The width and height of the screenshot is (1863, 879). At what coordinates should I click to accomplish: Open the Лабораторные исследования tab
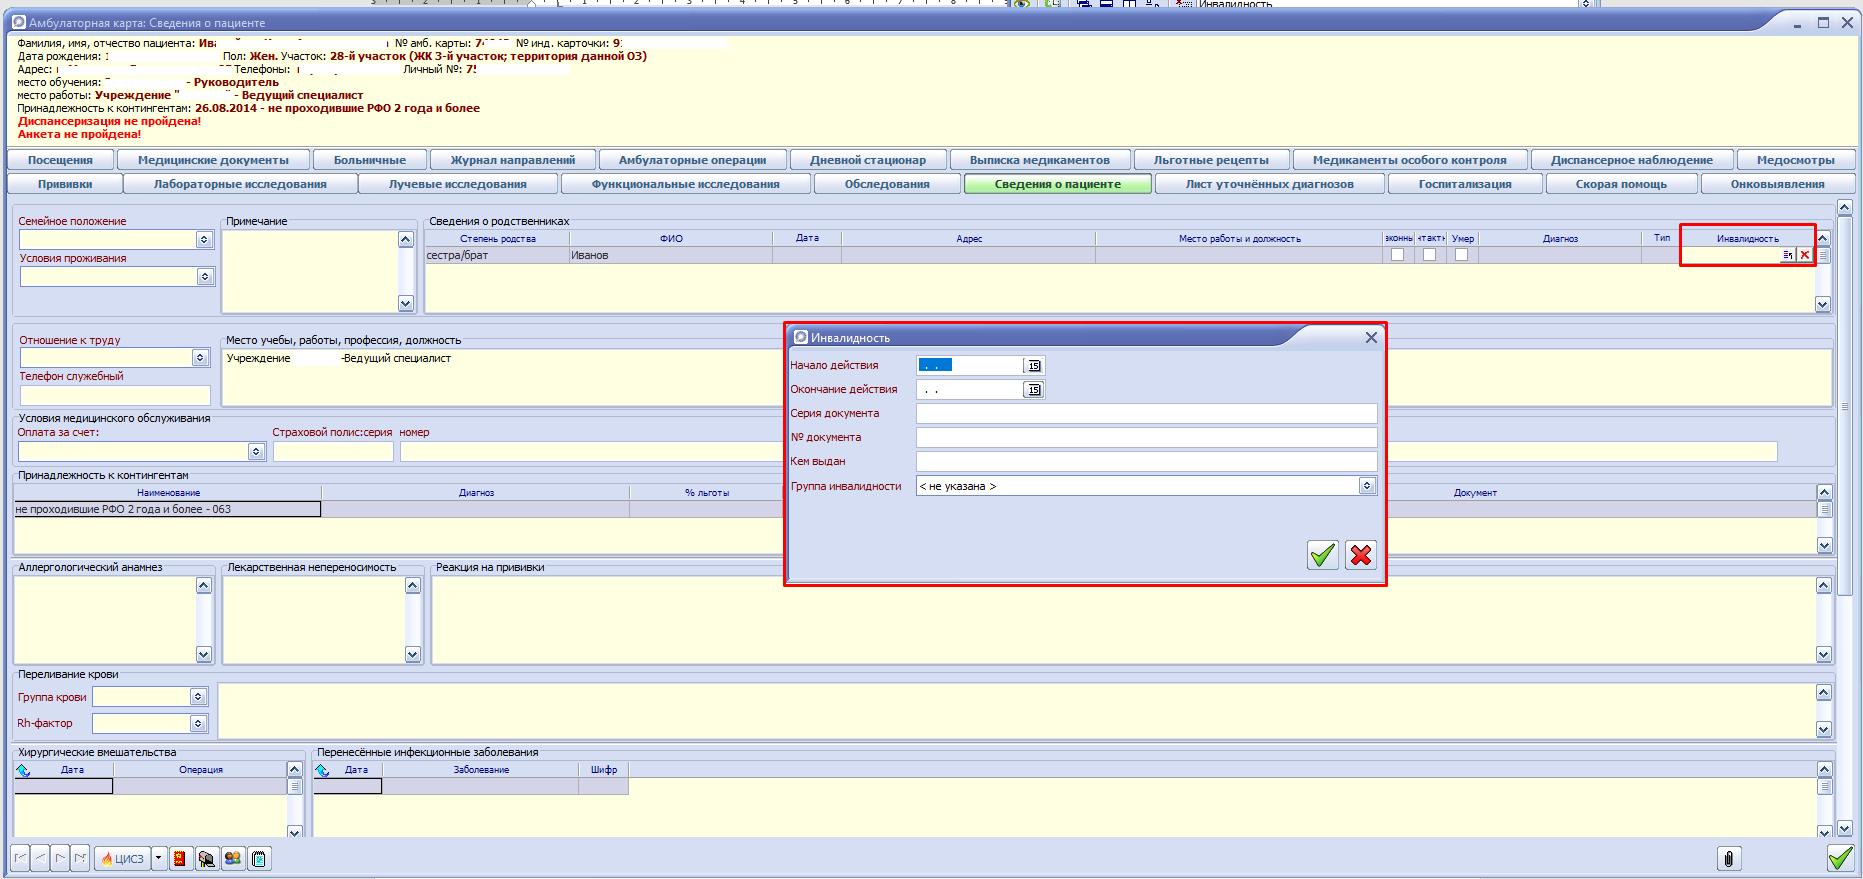pos(240,184)
